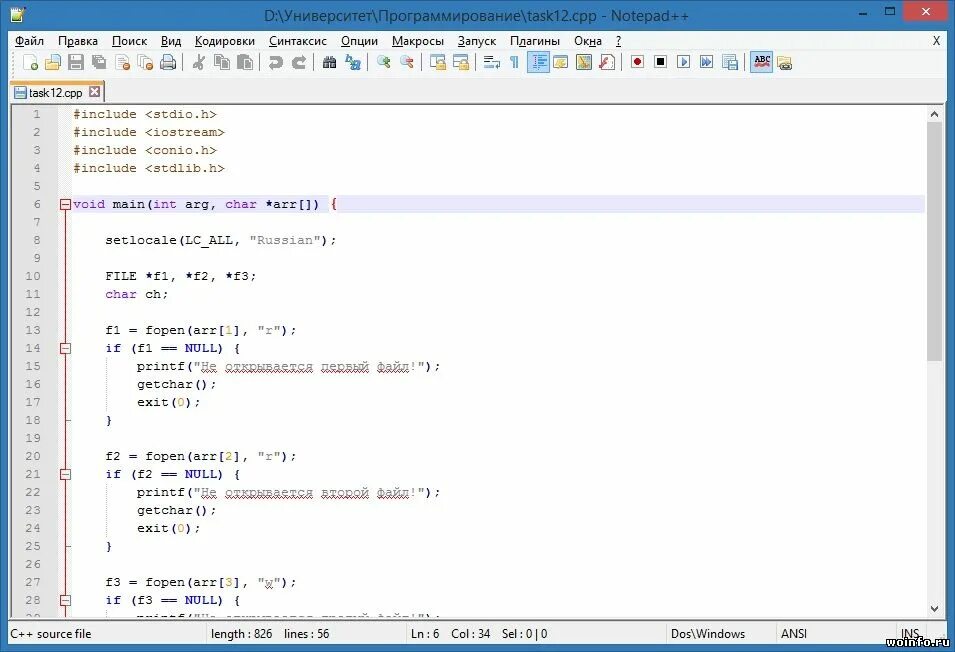Save the current recorded macro icon
The height and width of the screenshot is (652, 955).
[730, 62]
